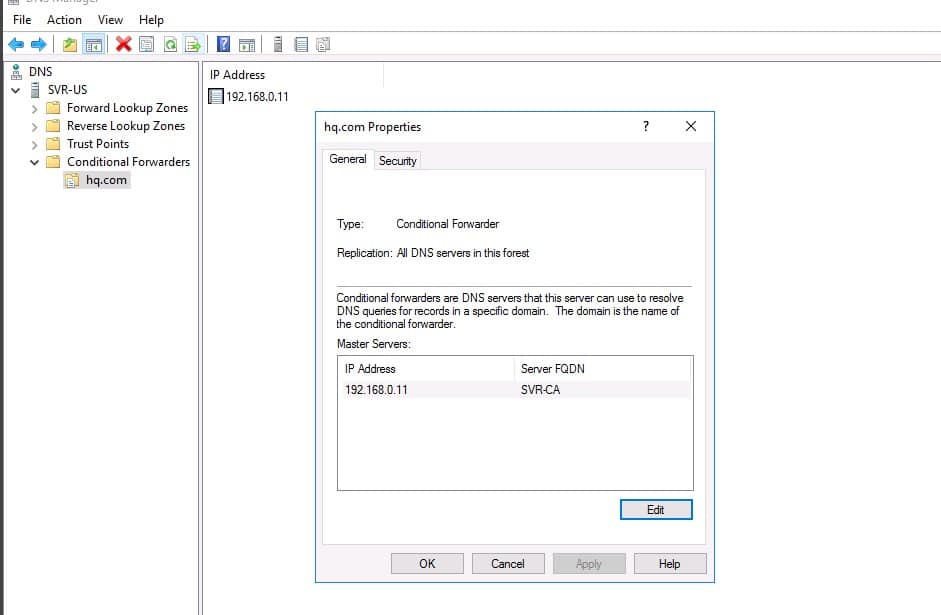Collapse the SVR-US server node
The width and height of the screenshot is (941, 615).
click(16, 90)
